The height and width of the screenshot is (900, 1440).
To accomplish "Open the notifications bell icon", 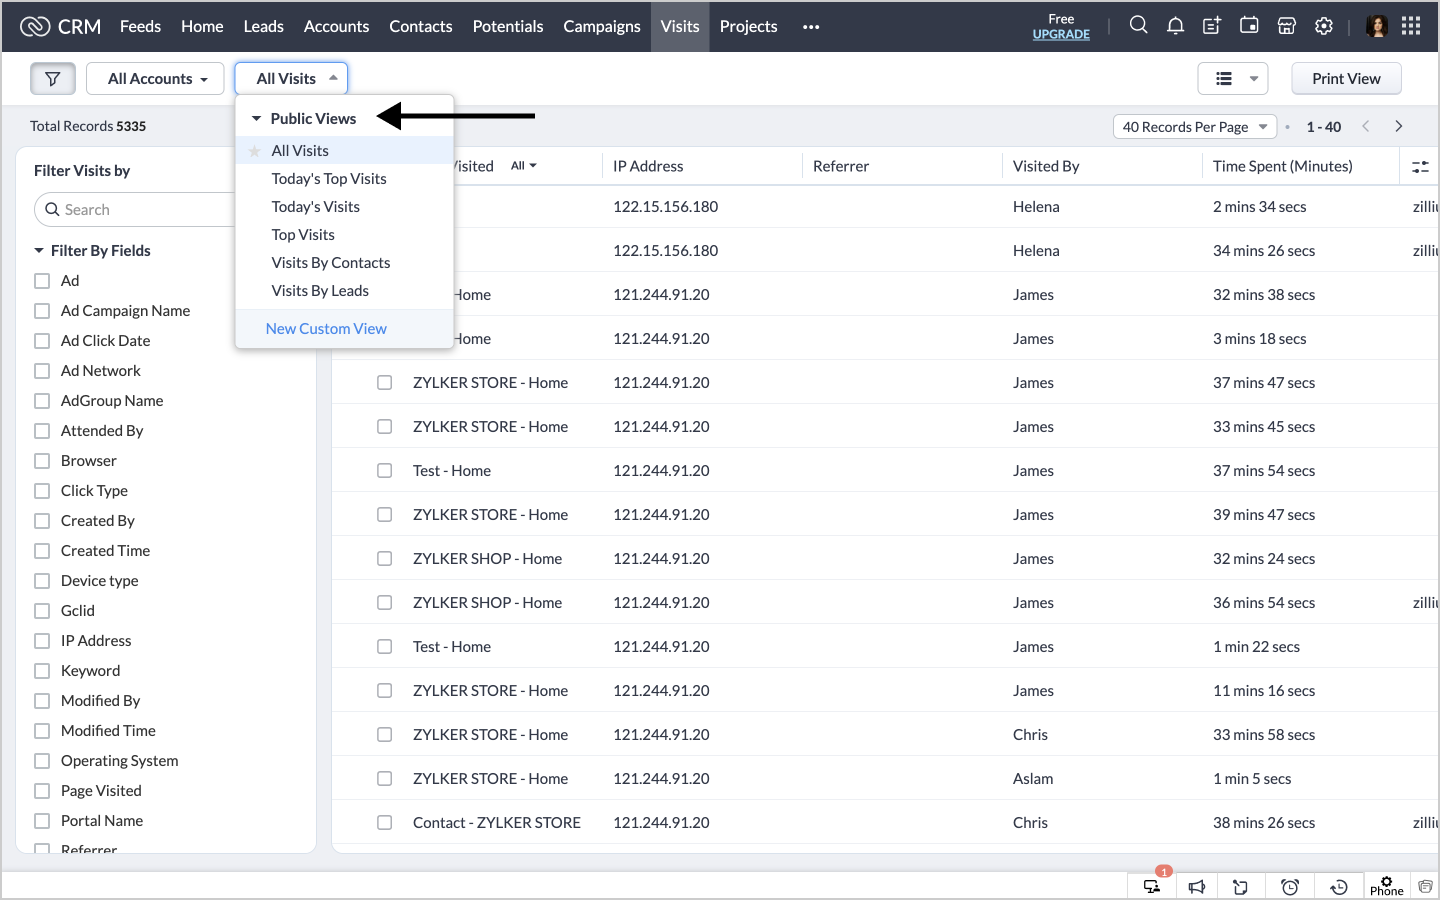I will (x=1175, y=26).
